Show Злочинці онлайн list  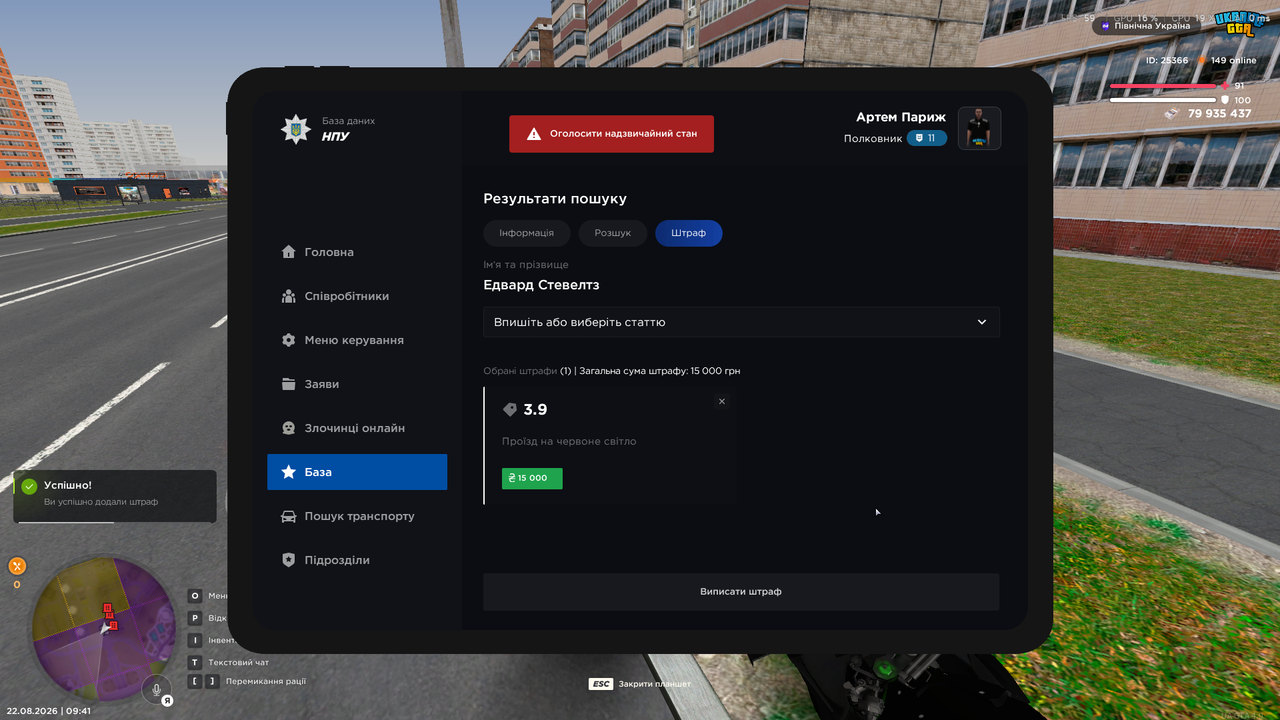click(357, 428)
